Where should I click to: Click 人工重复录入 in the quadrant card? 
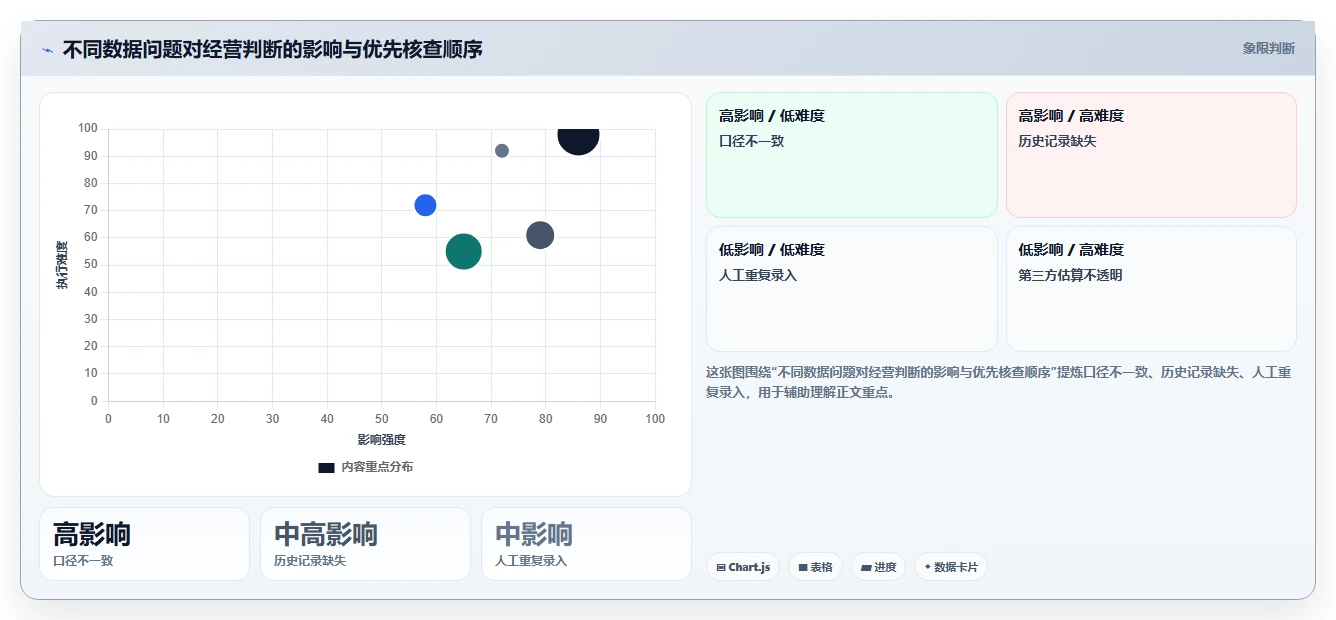[758, 275]
